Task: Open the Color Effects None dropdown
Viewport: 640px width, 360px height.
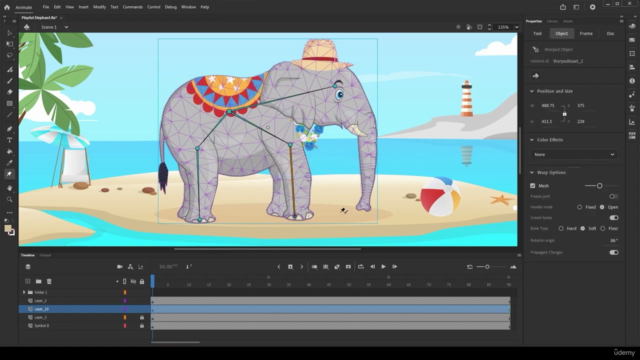Action: pyautogui.click(x=574, y=154)
